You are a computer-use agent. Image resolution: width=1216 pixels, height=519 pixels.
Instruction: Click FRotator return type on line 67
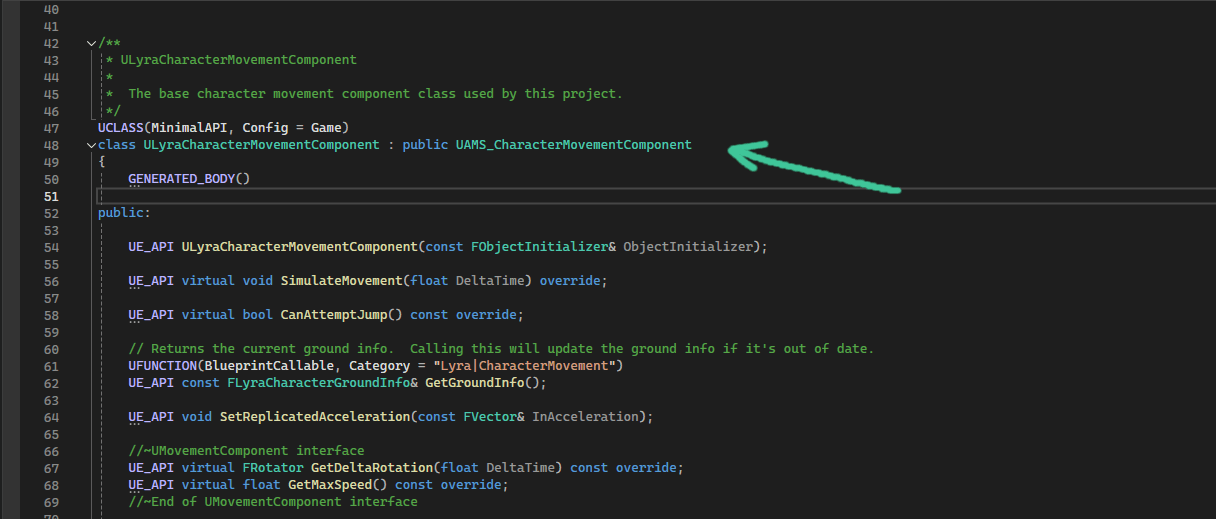(273, 468)
